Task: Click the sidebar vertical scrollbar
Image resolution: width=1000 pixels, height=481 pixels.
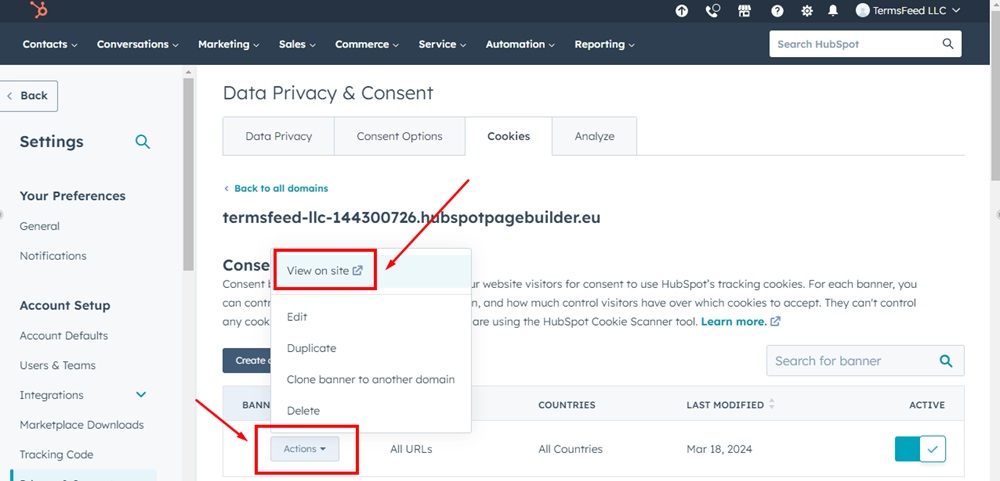Action: [188, 174]
